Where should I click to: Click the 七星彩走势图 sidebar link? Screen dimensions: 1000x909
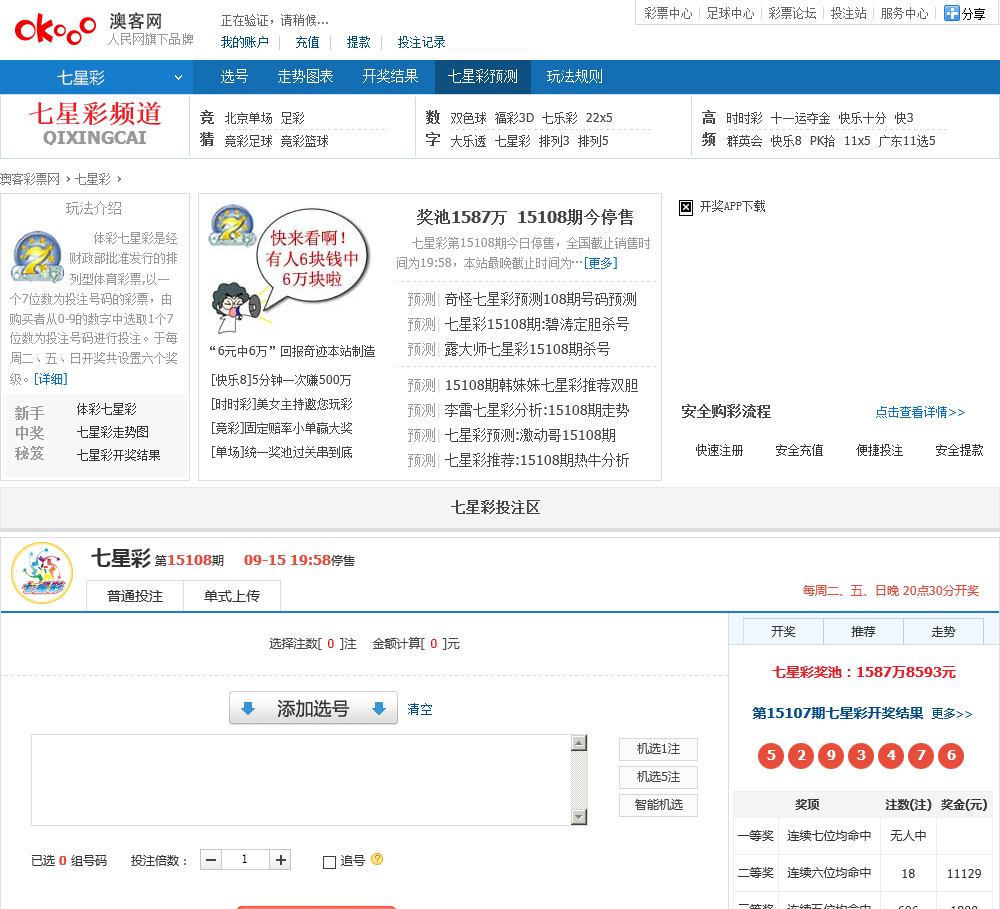coord(112,432)
